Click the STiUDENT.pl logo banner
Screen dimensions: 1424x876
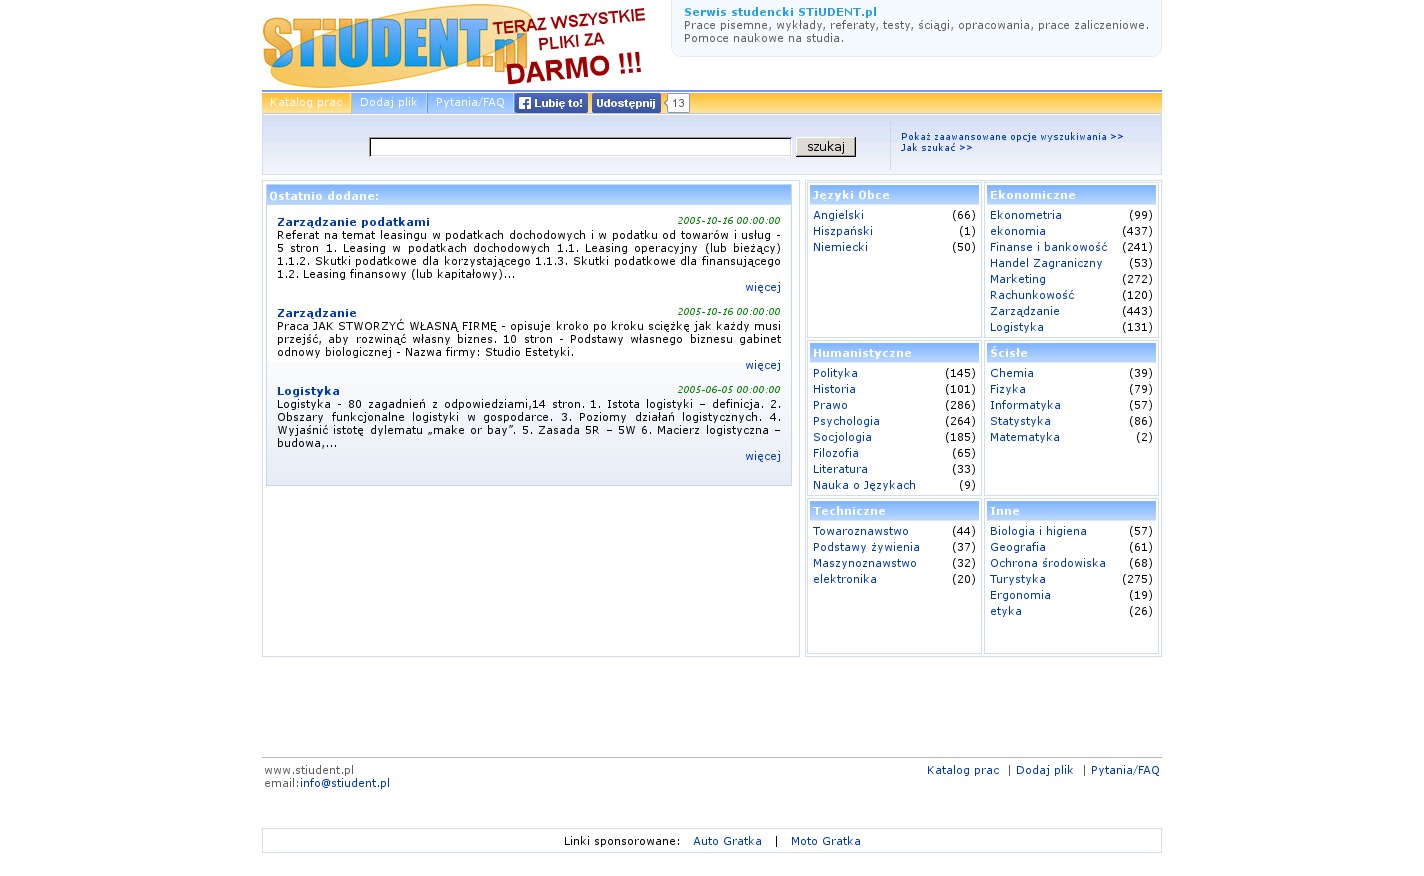click(455, 47)
